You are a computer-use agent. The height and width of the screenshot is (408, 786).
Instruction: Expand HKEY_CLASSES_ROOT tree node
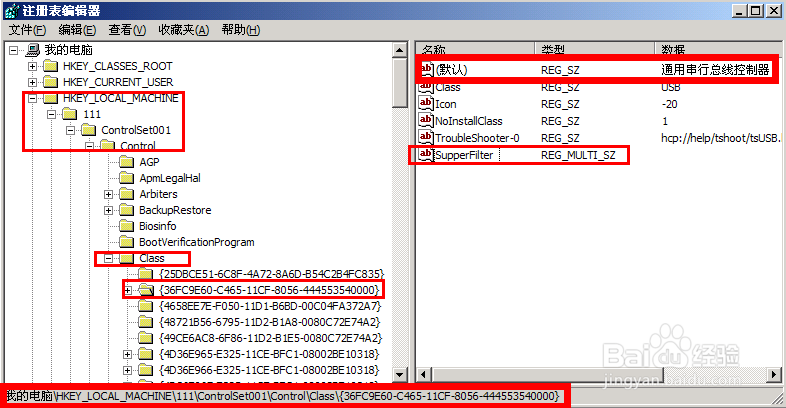(x=33, y=66)
